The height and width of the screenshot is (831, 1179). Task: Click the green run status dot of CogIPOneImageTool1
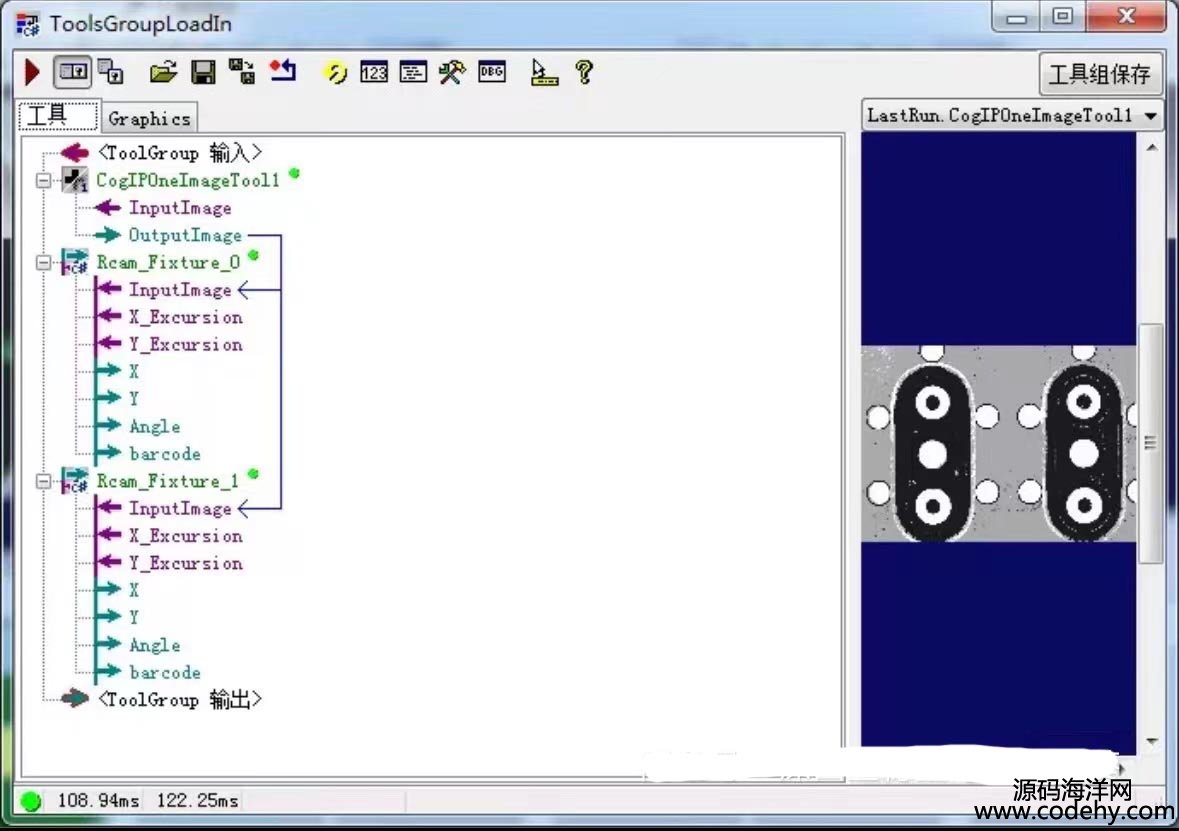[x=295, y=174]
